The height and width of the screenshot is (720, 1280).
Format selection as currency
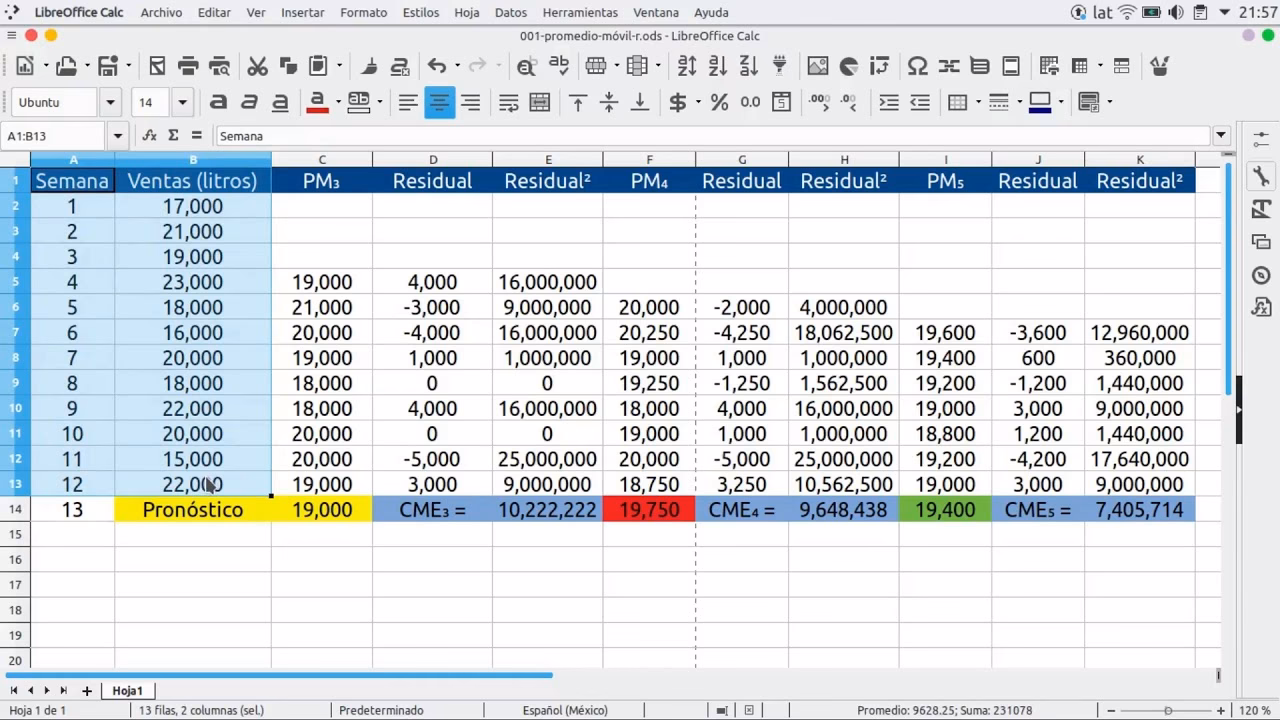679,102
